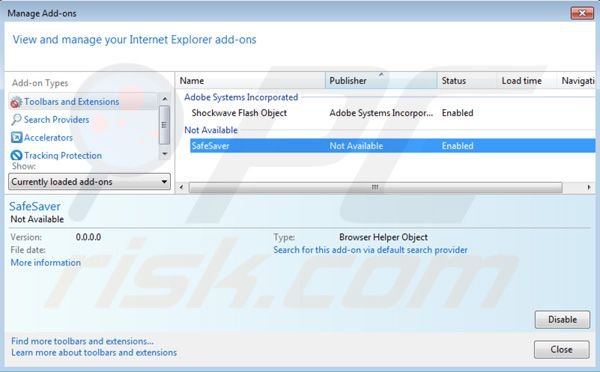Select Accelerators add-on type
Image resolution: width=600 pixels, height=372 pixels.
pyautogui.click(x=48, y=137)
